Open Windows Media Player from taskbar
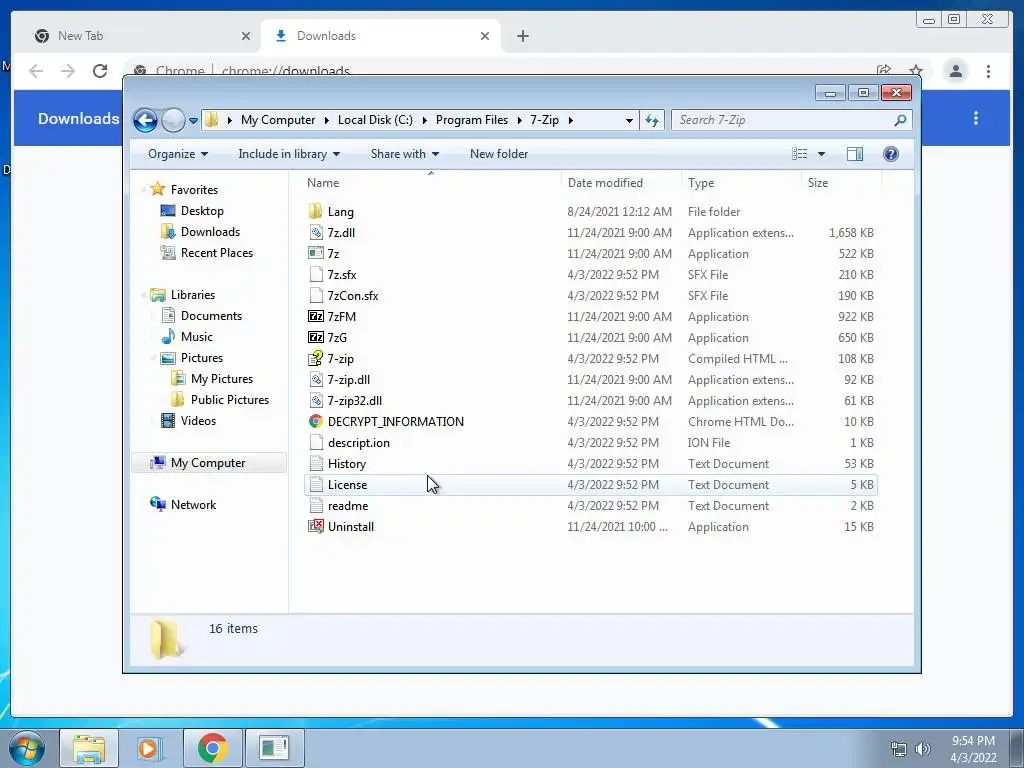This screenshot has height=768, width=1024. 148,748
